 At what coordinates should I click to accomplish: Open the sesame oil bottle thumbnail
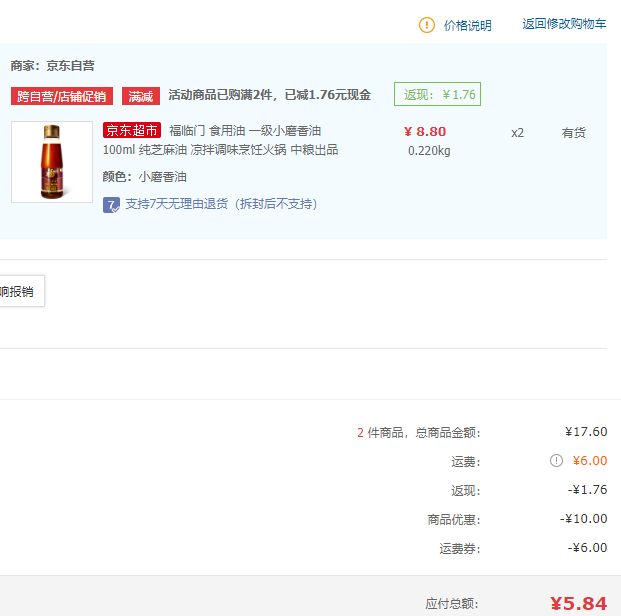(x=52, y=162)
